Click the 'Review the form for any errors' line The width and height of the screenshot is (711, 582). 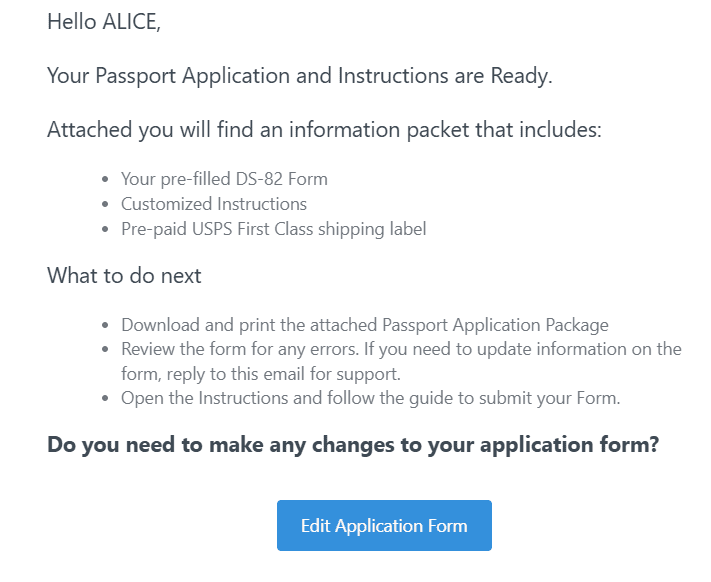click(x=401, y=349)
